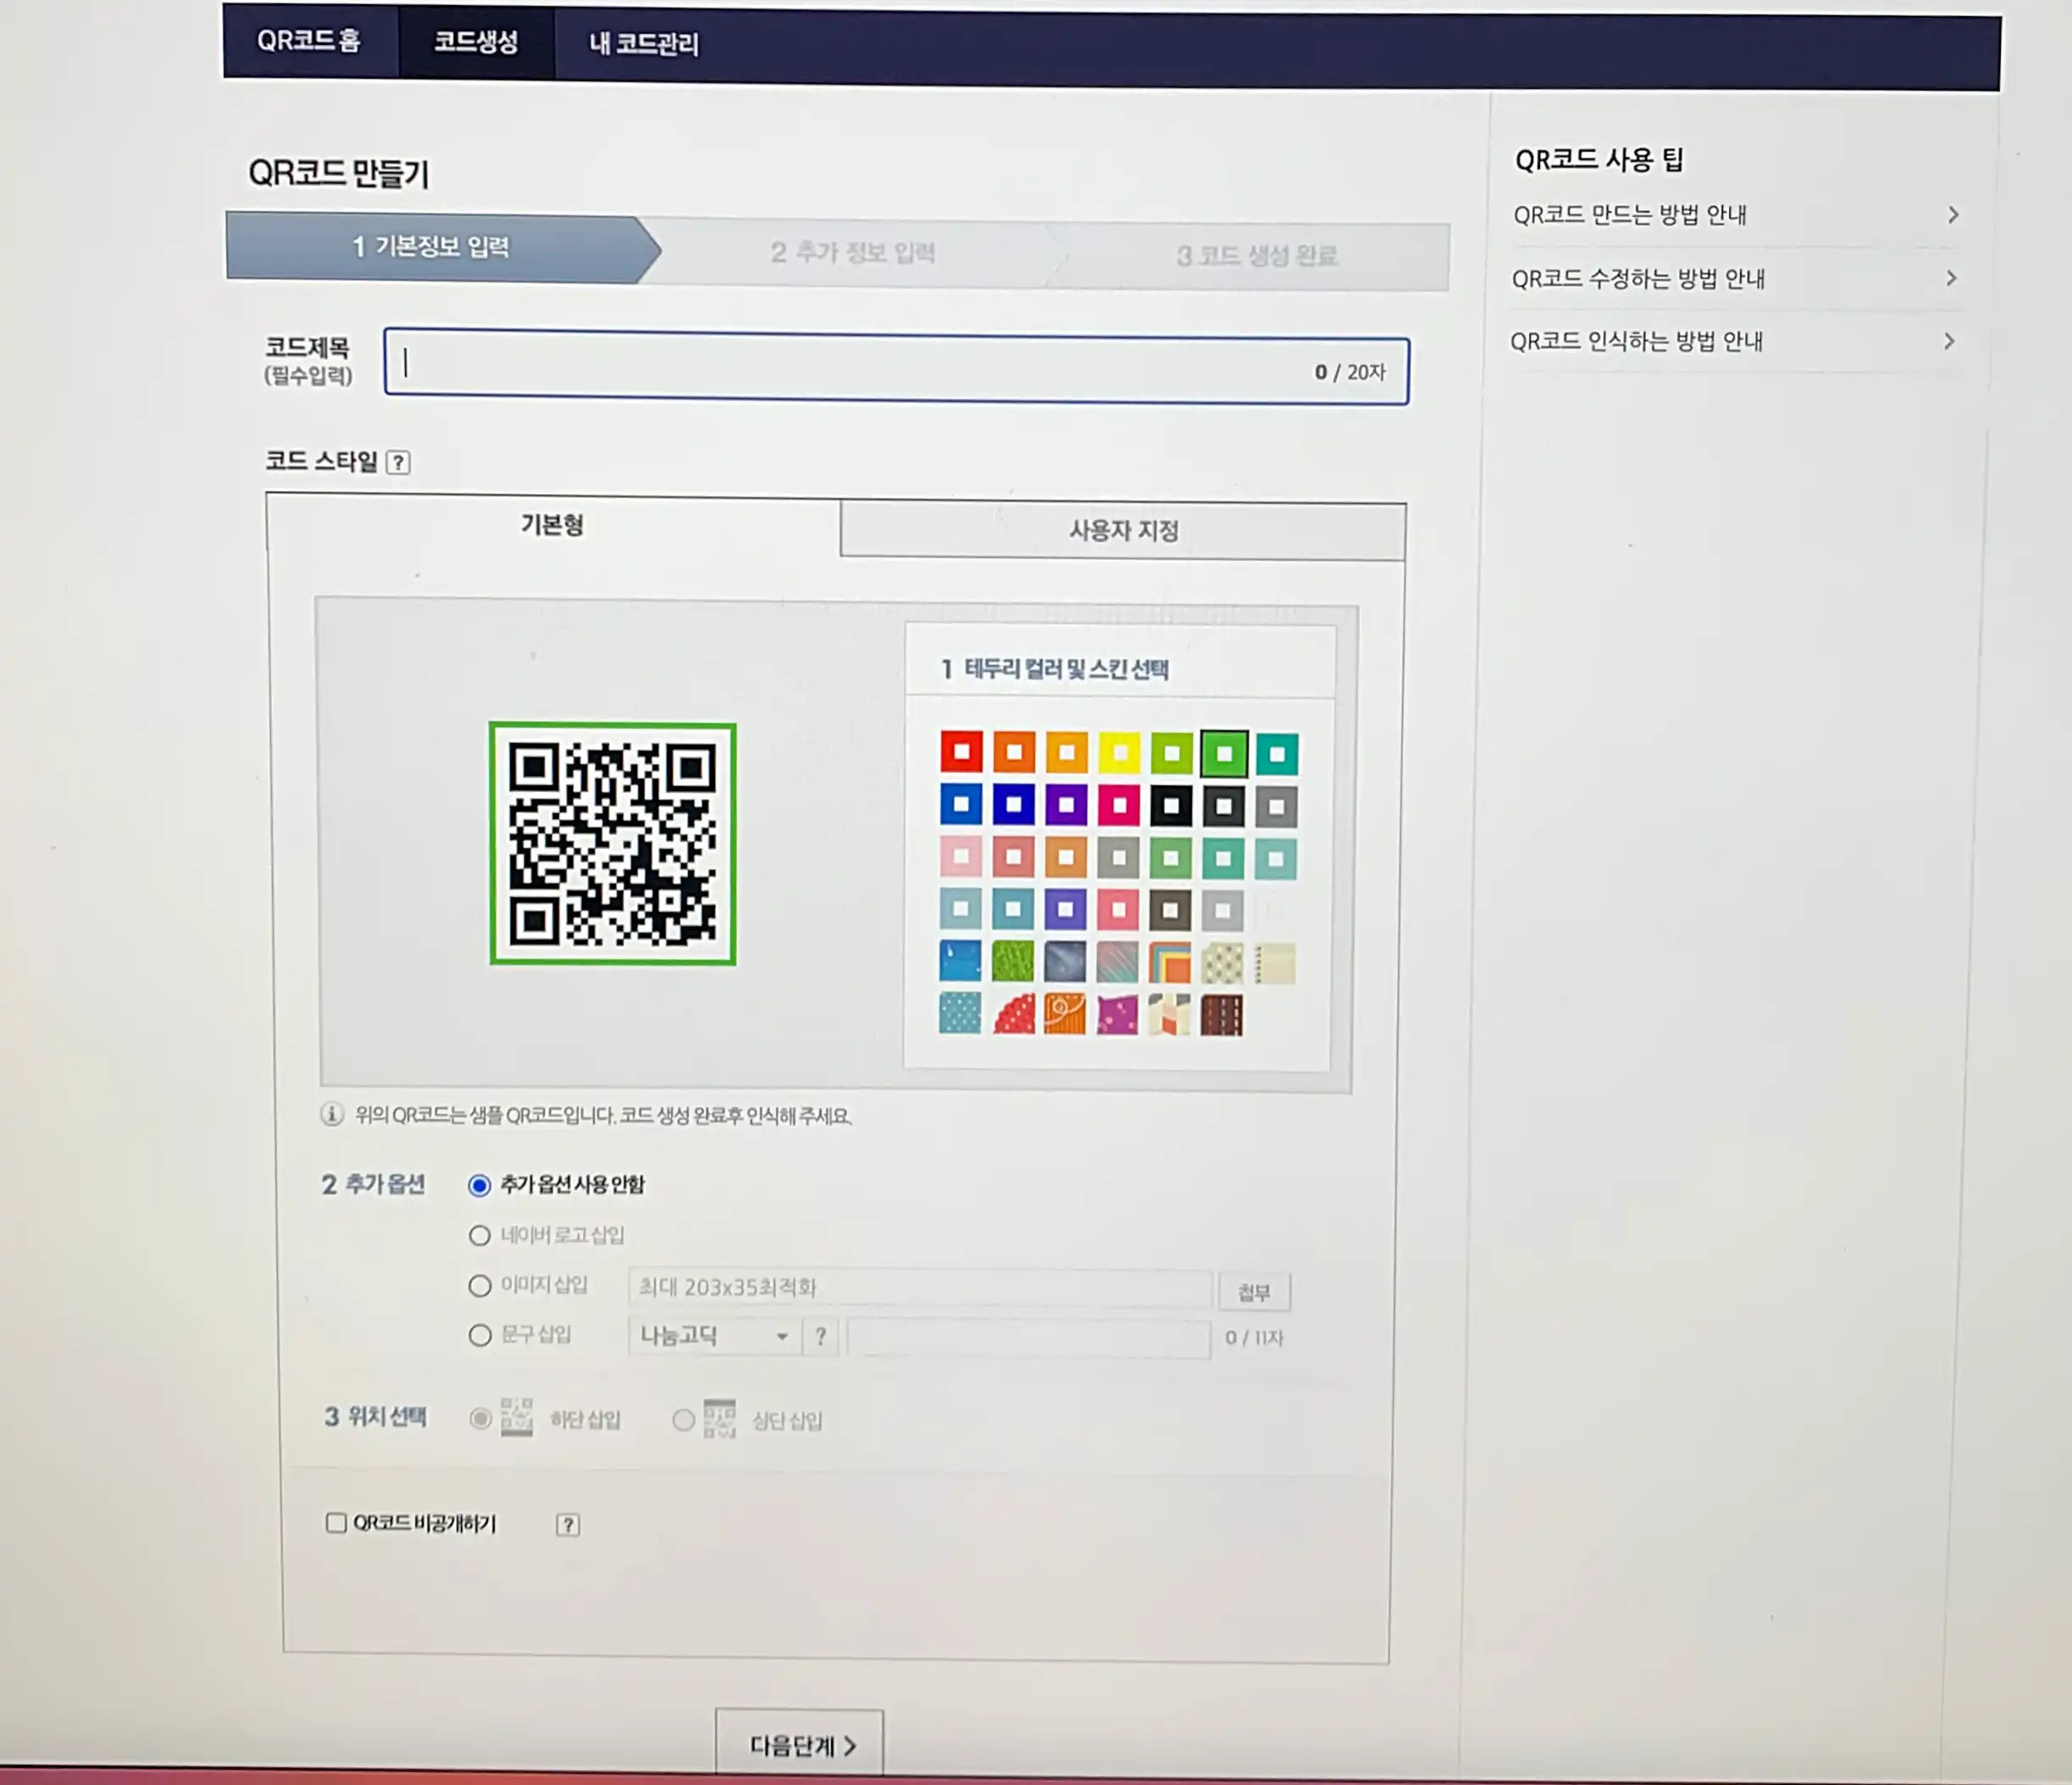Select the beige dotted skin pattern
This screenshot has height=1785, width=2072.
pos(1222,964)
